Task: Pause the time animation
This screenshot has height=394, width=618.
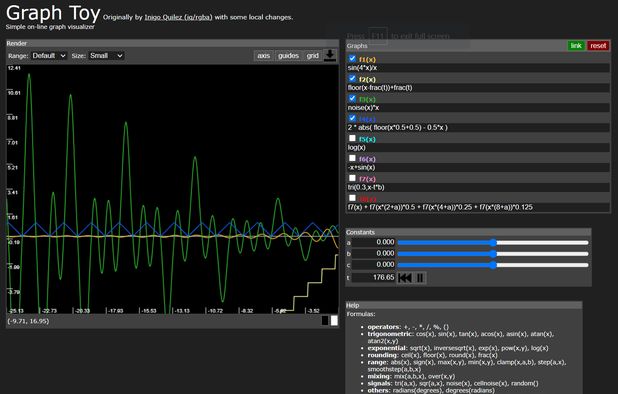Action: [x=420, y=278]
